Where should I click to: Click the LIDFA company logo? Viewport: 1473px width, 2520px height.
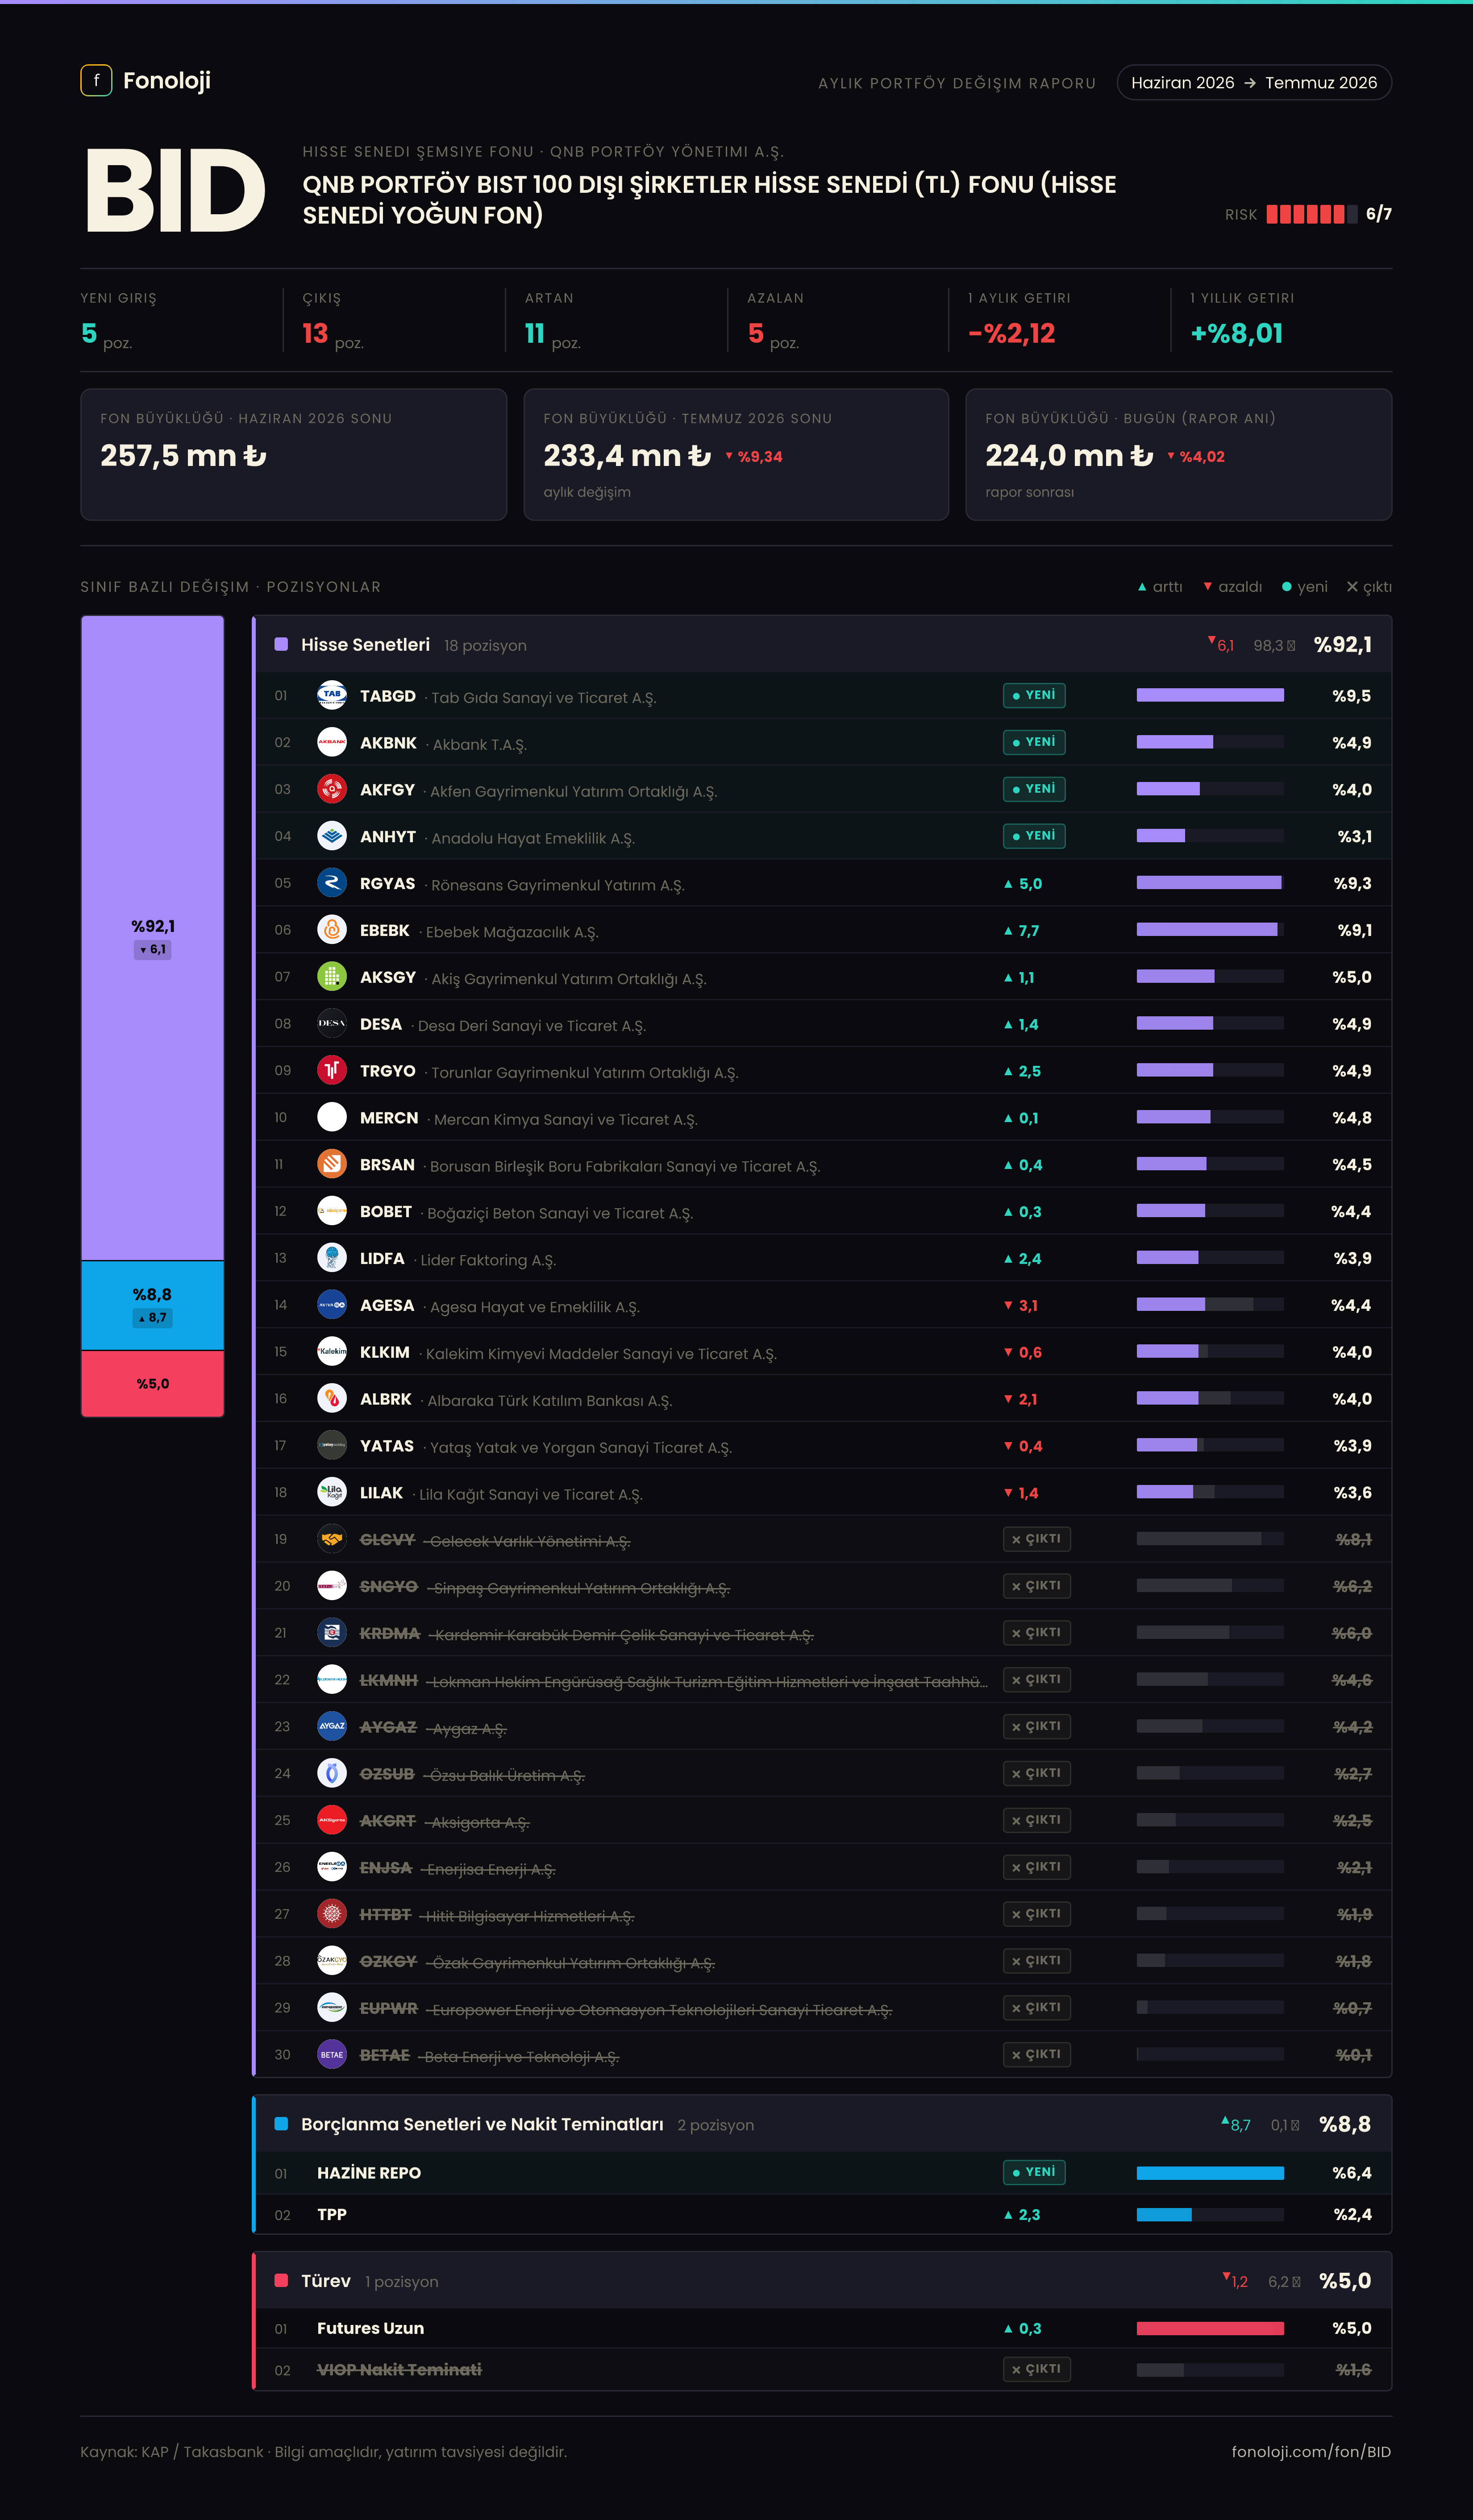click(332, 1258)
